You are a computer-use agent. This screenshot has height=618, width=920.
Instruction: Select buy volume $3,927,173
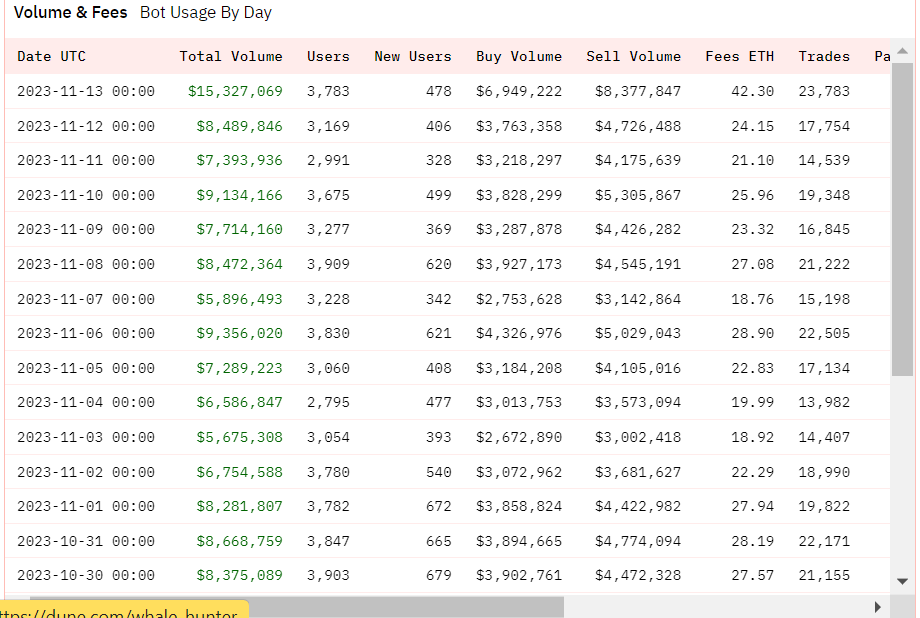[519, 264]
